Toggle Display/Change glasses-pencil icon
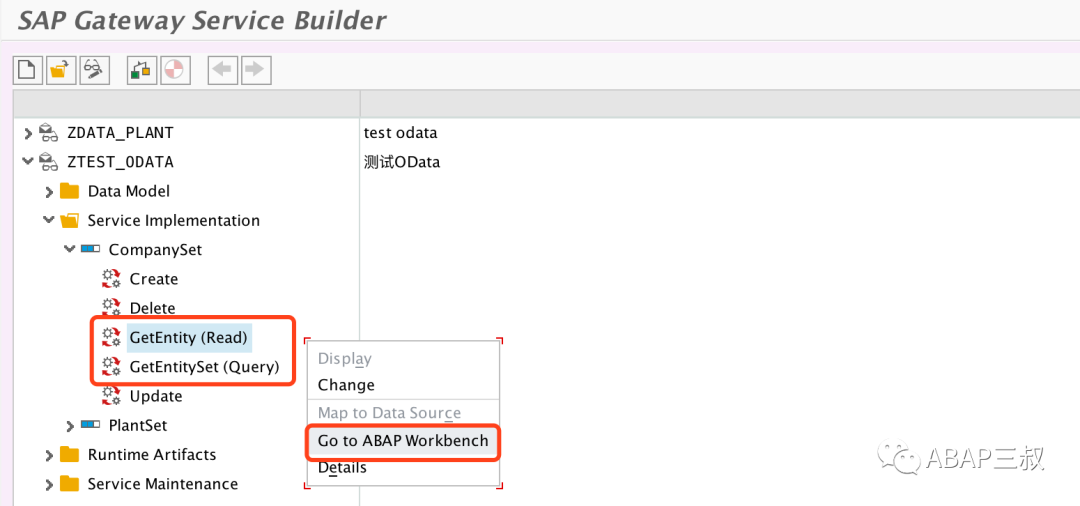This screenshot has height=506, width=1080. coord(95,70)
